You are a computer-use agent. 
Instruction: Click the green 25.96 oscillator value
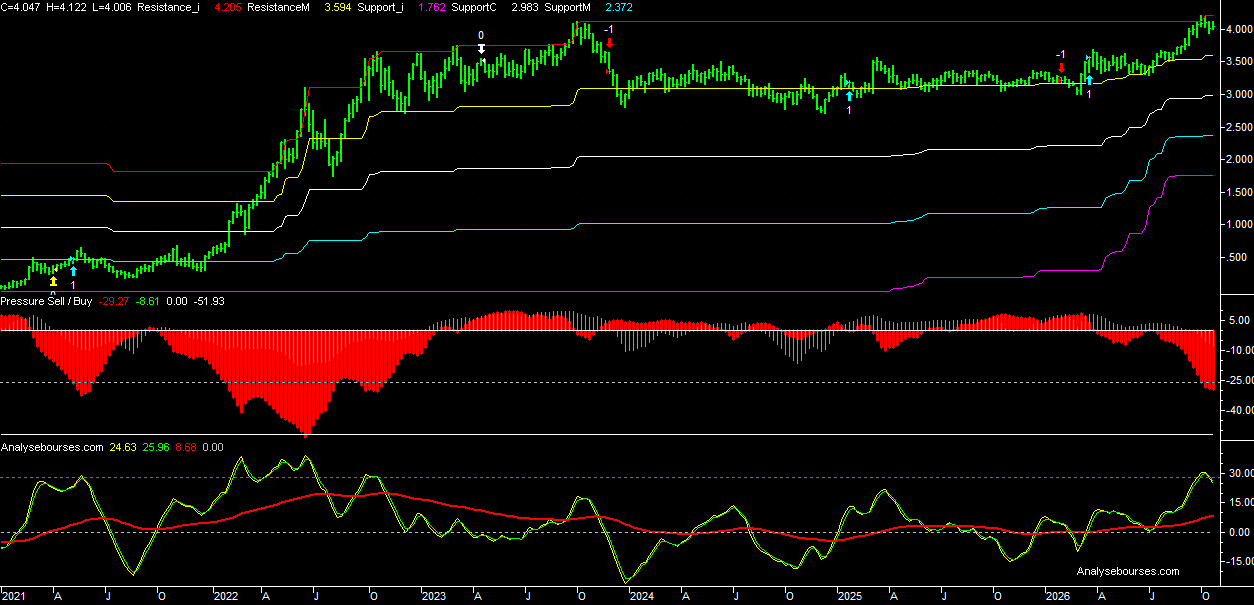(157, 447)
